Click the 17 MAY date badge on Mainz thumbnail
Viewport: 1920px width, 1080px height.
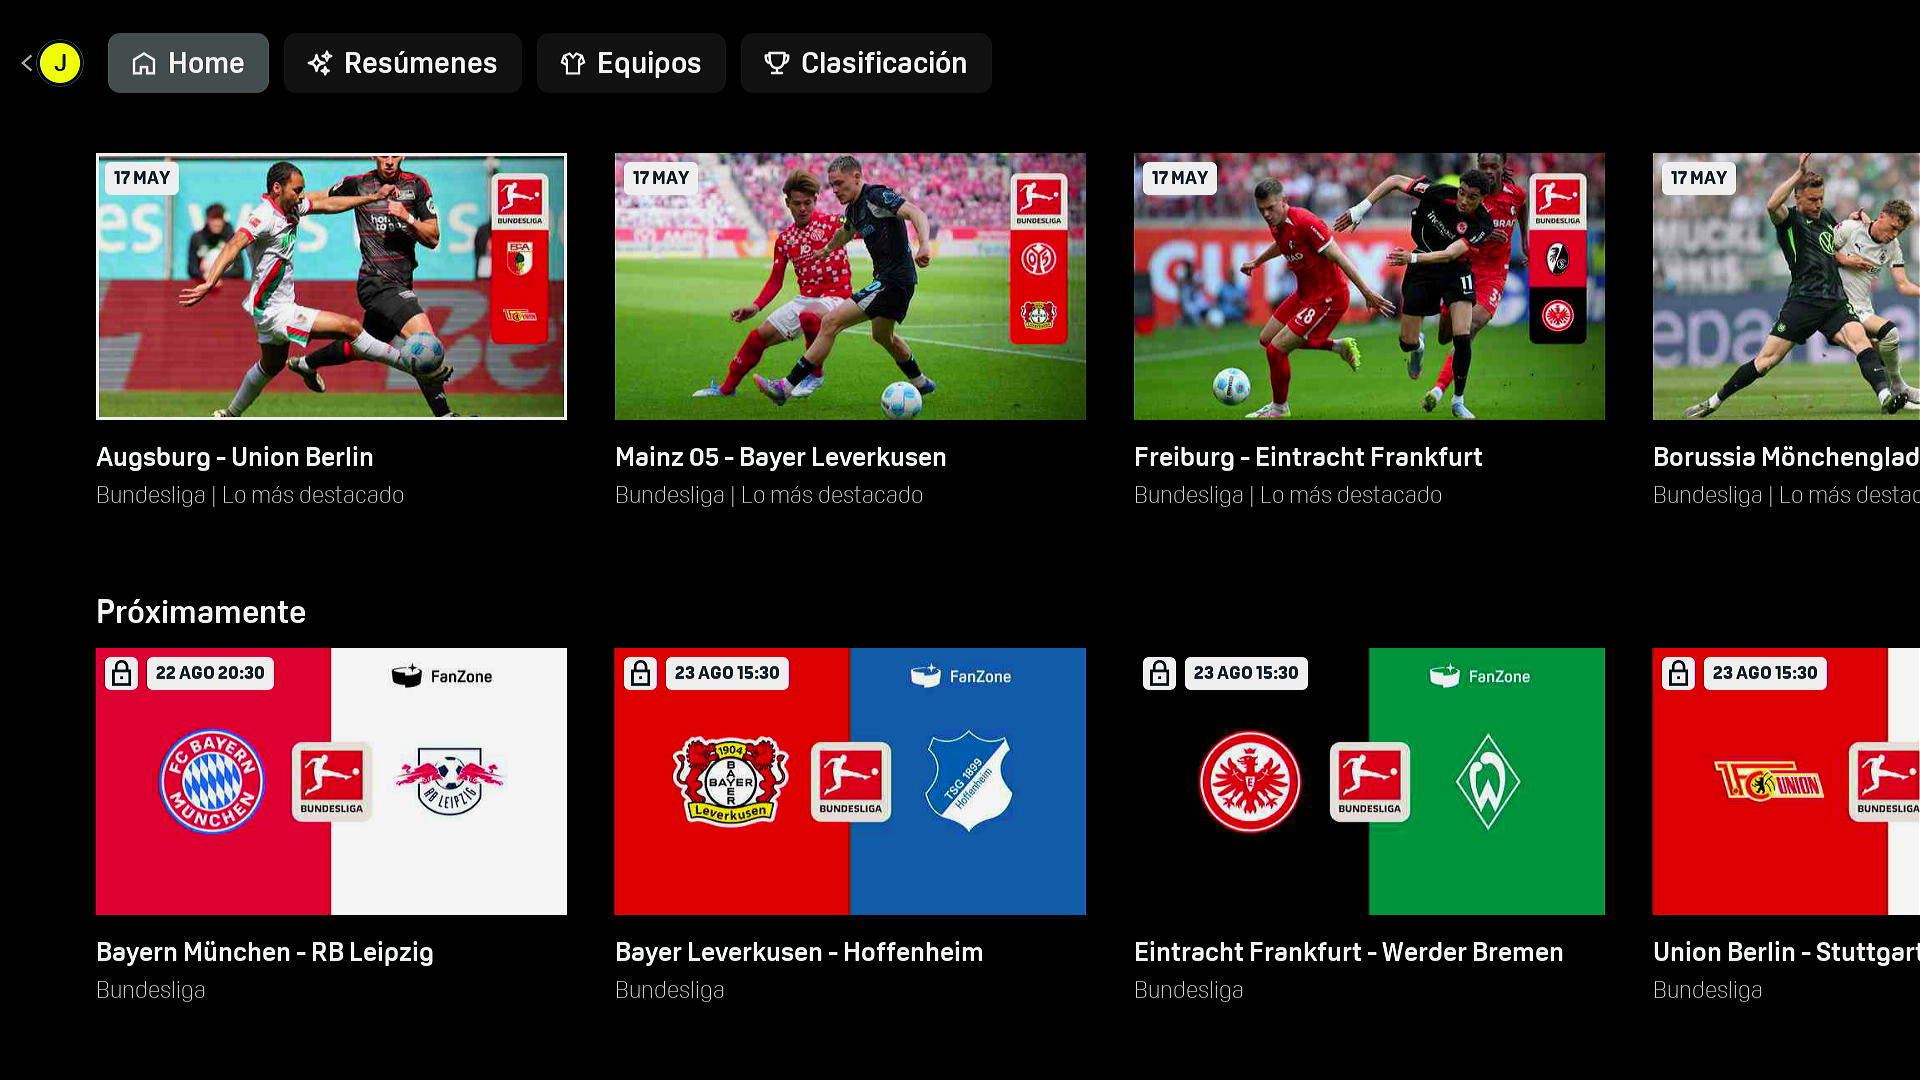(x=661, y=178)
